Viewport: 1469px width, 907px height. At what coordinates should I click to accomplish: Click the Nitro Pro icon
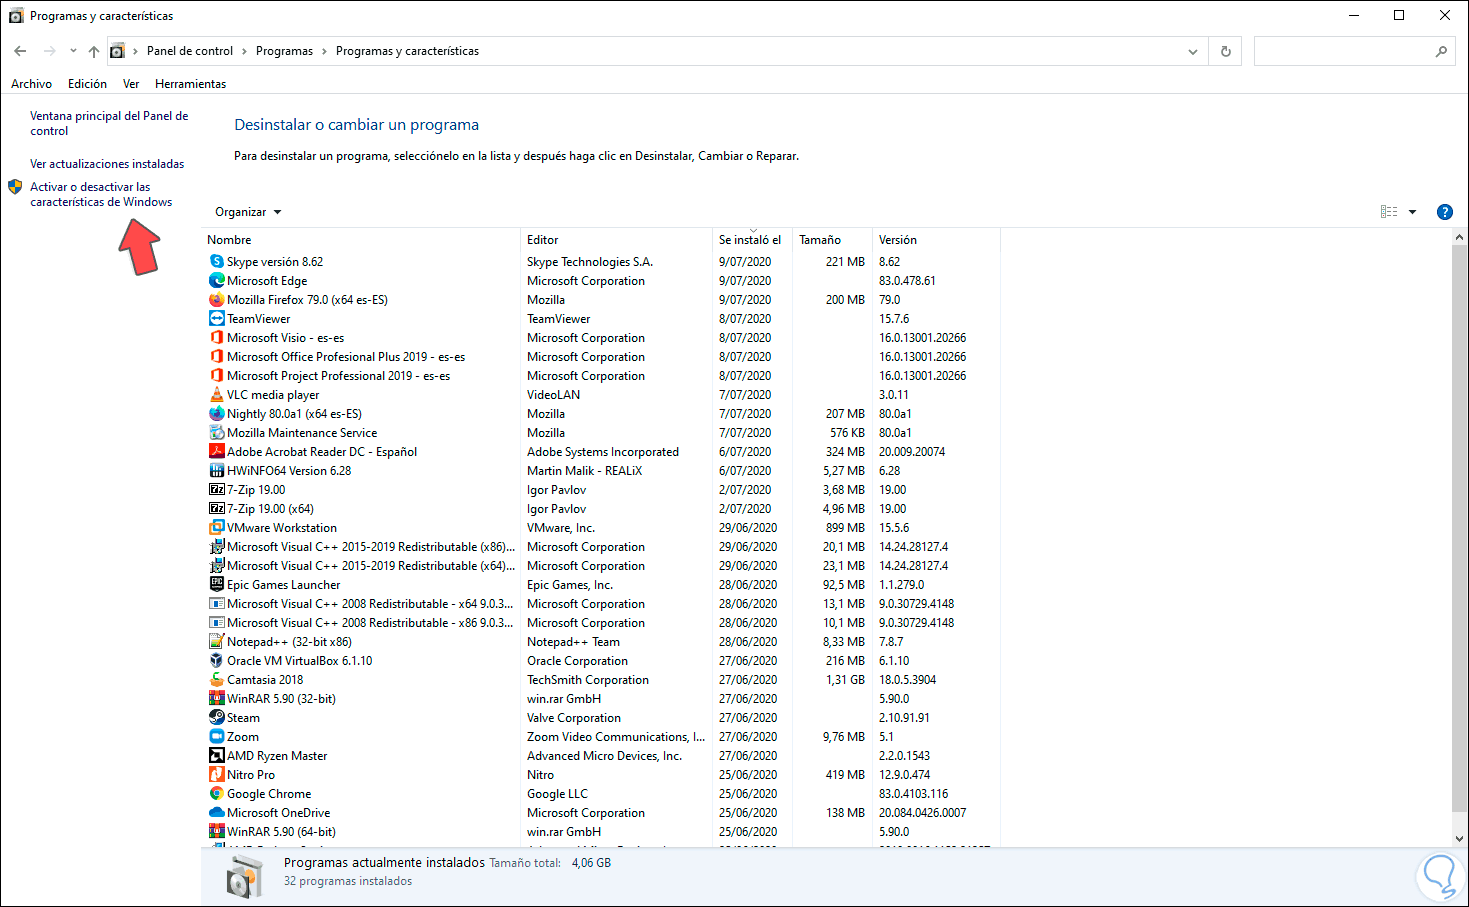[217, 775]
